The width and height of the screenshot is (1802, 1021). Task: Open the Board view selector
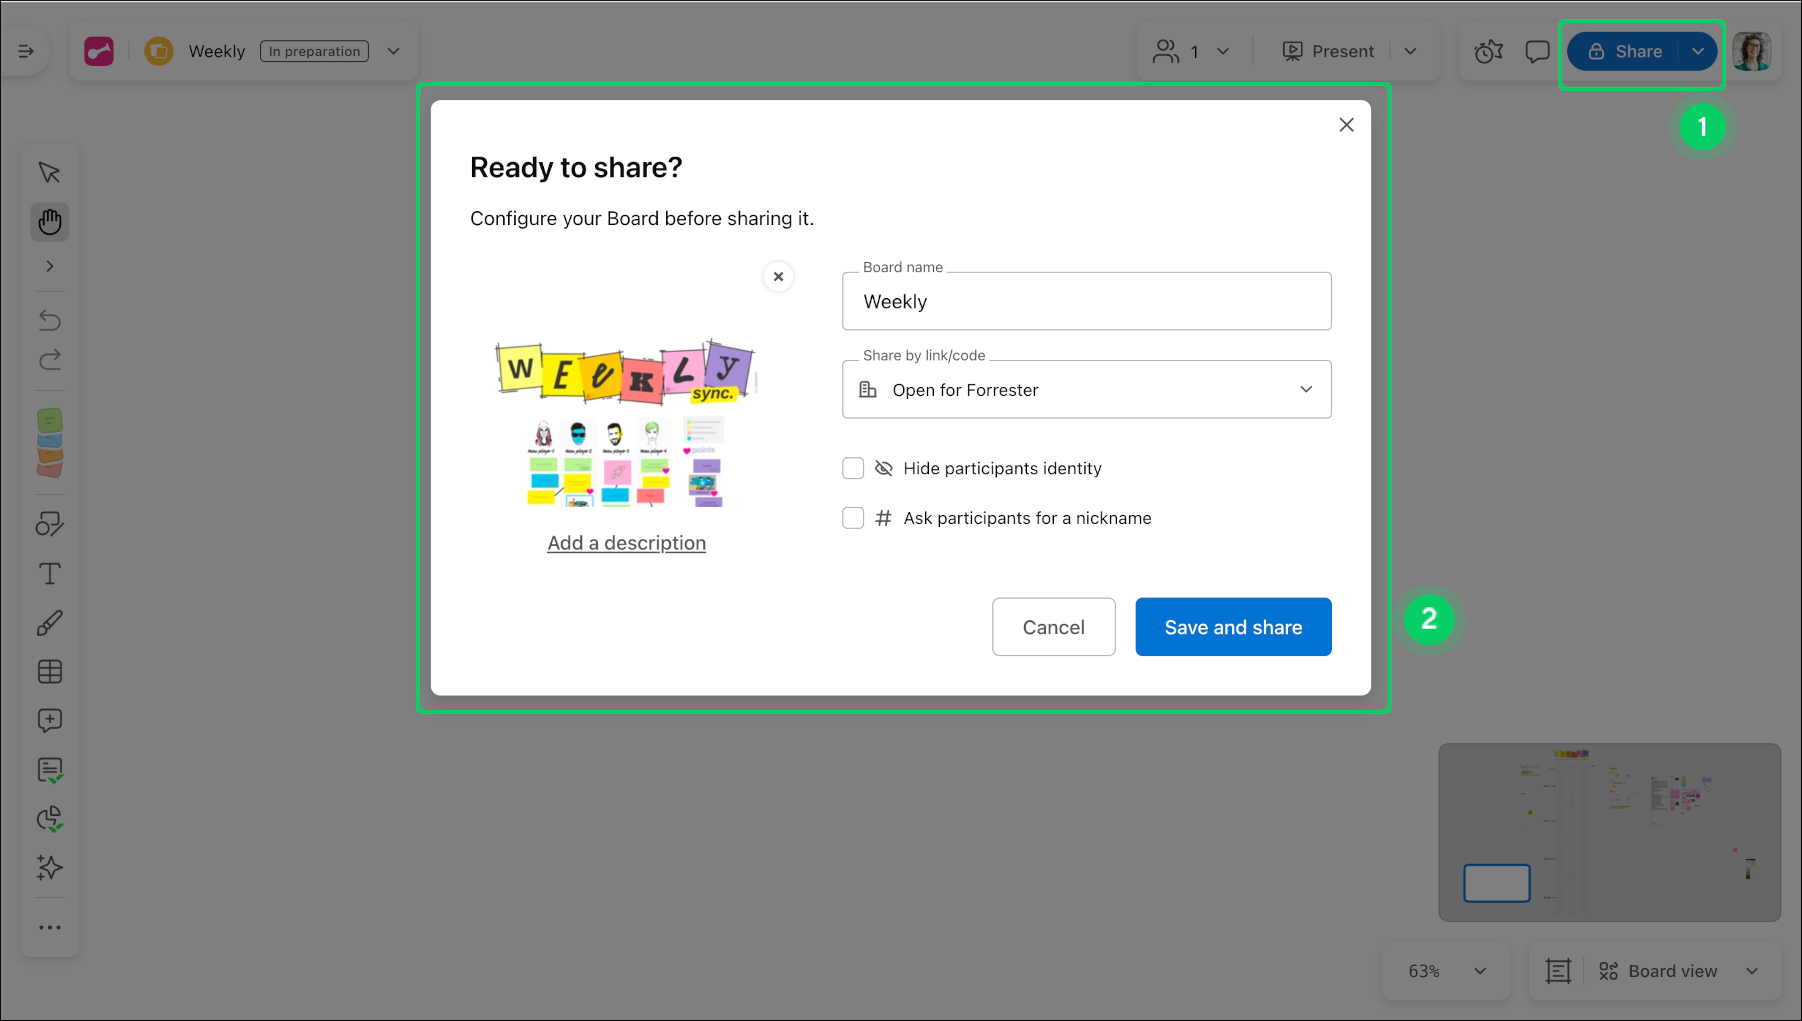click(1679, 971)
